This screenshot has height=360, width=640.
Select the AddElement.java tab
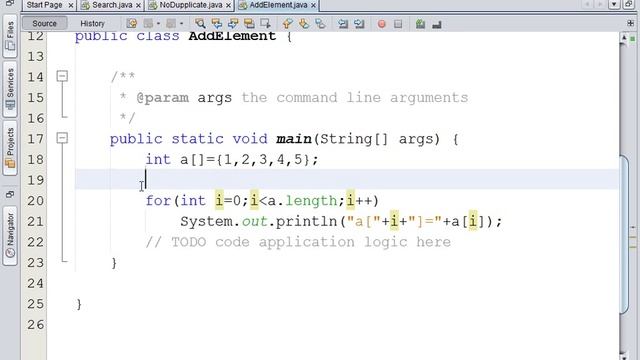click(x=278, y=5)
